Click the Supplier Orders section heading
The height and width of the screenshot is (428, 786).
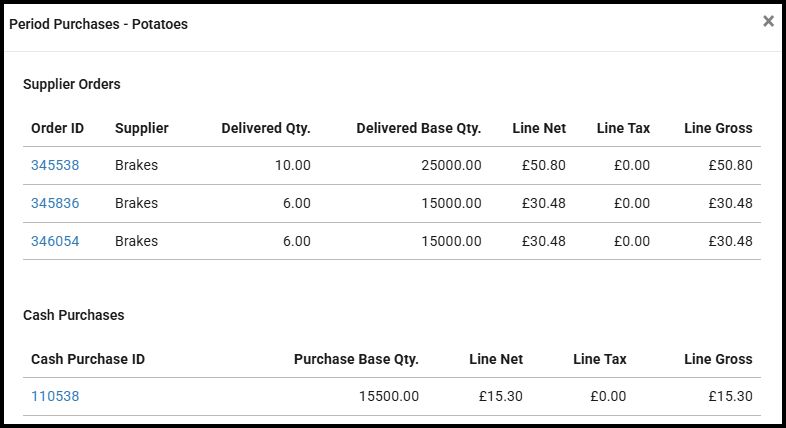(72, 84)
